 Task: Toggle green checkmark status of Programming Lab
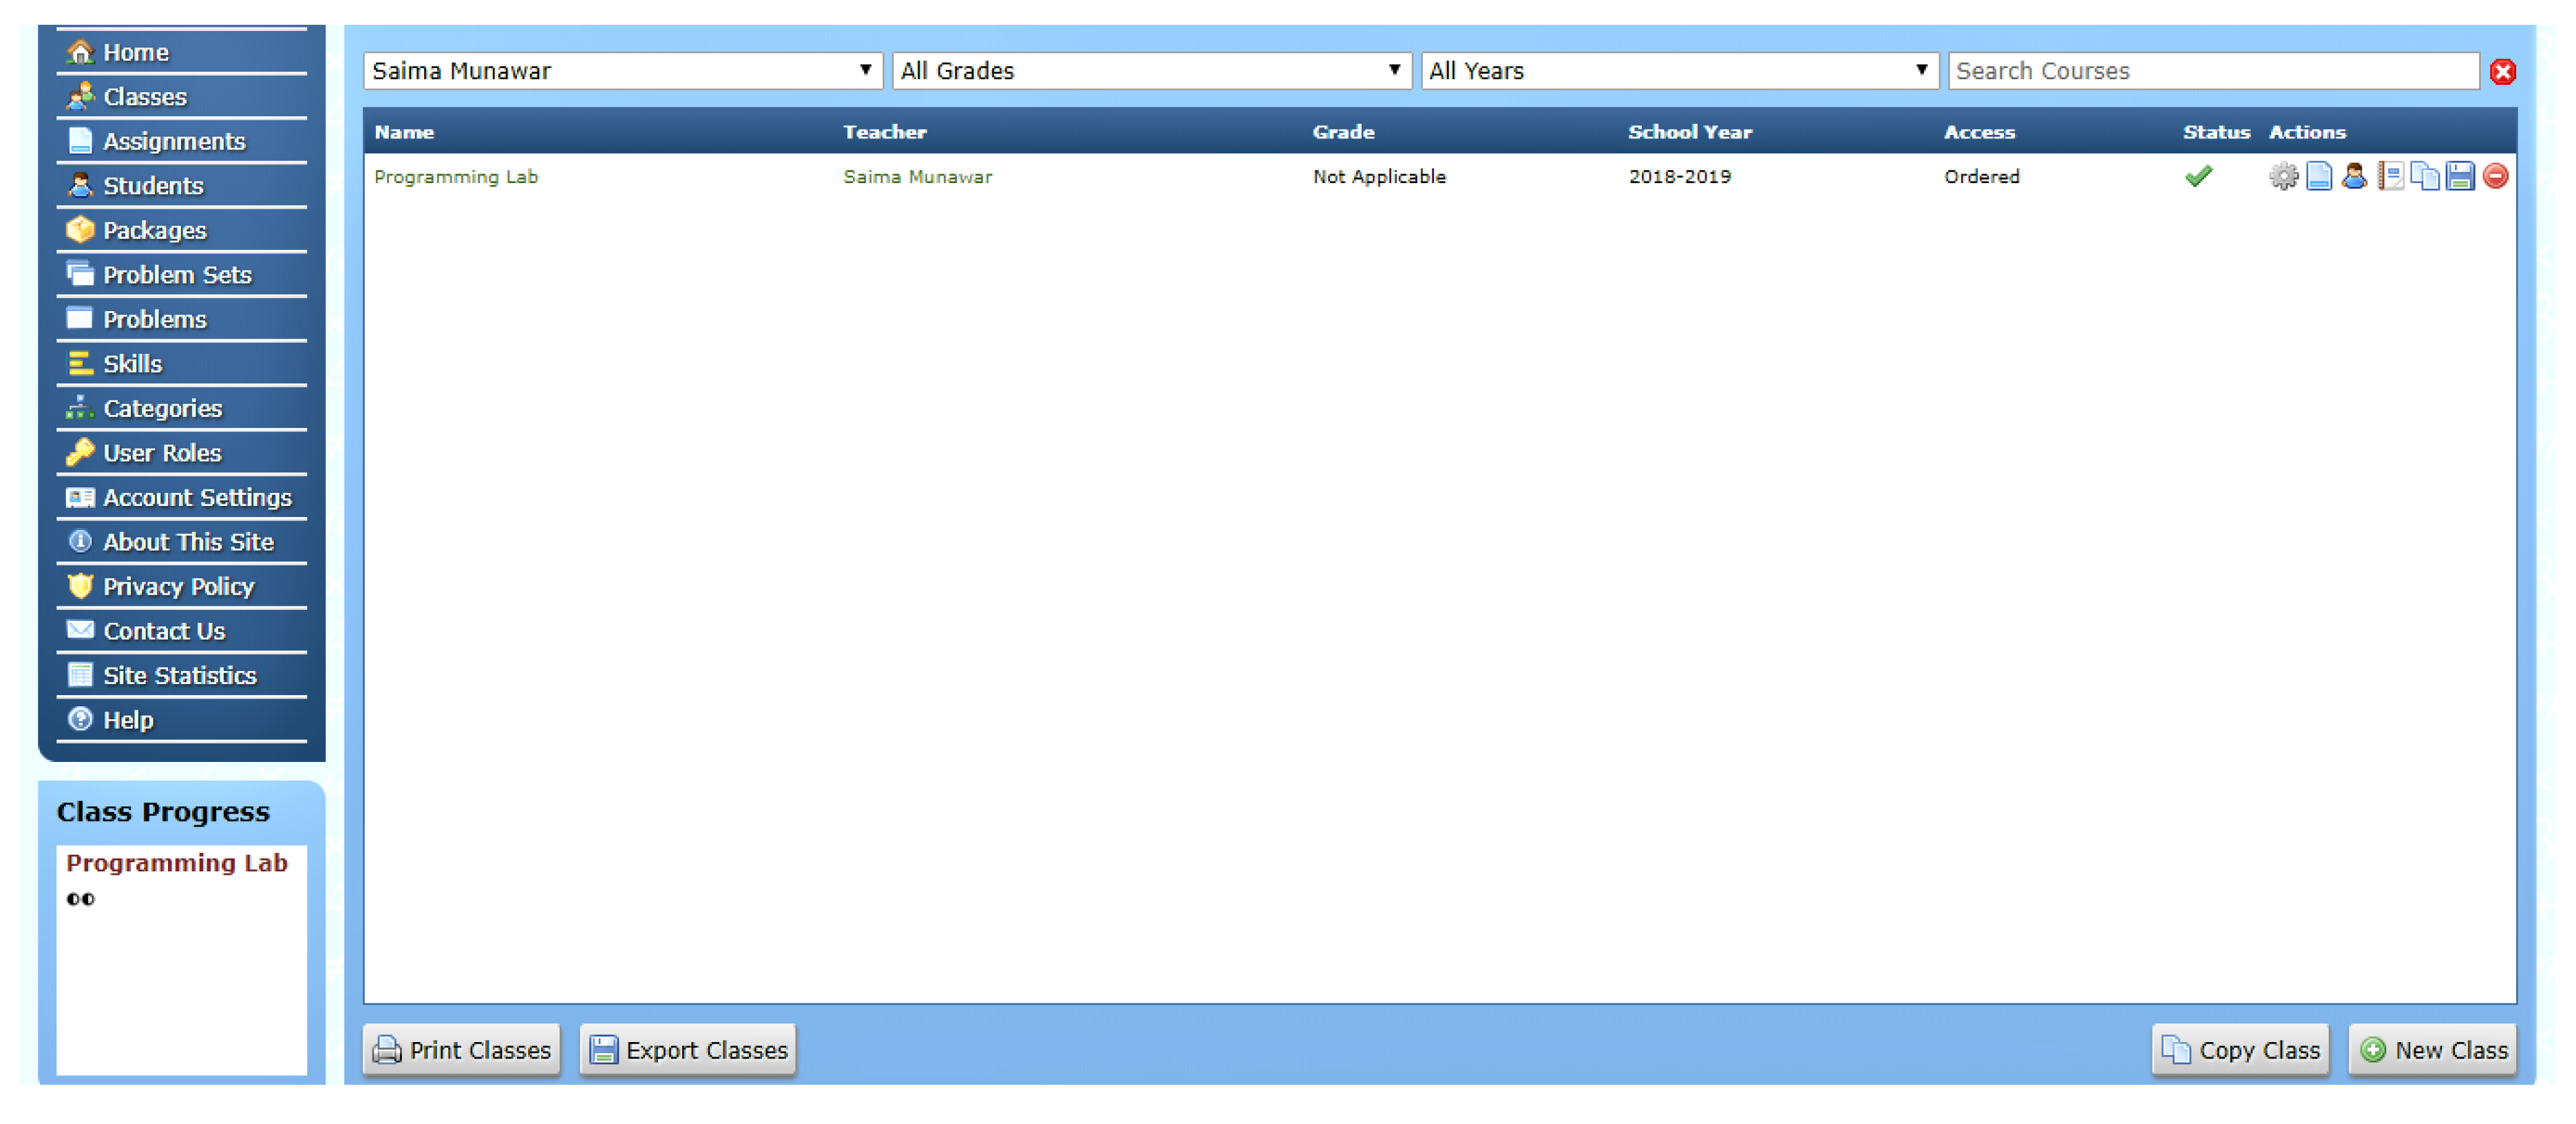tap(2198, 177)
